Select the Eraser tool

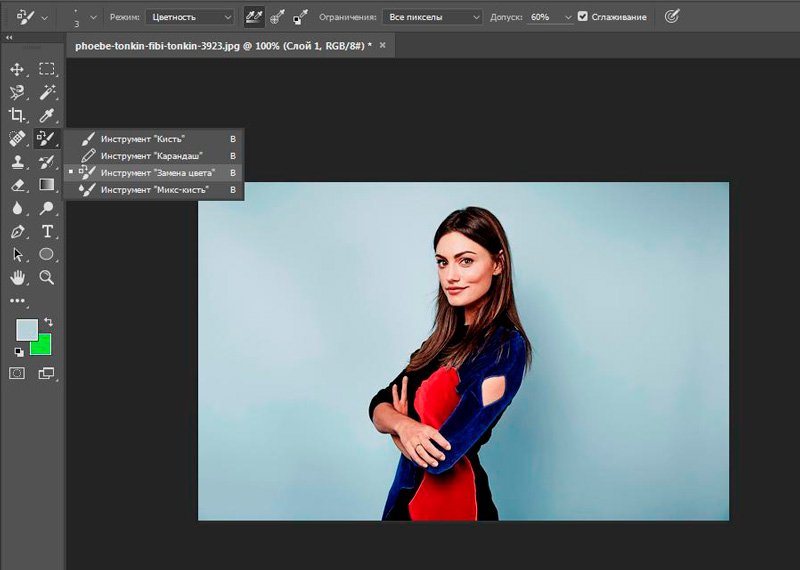point(17,185)
